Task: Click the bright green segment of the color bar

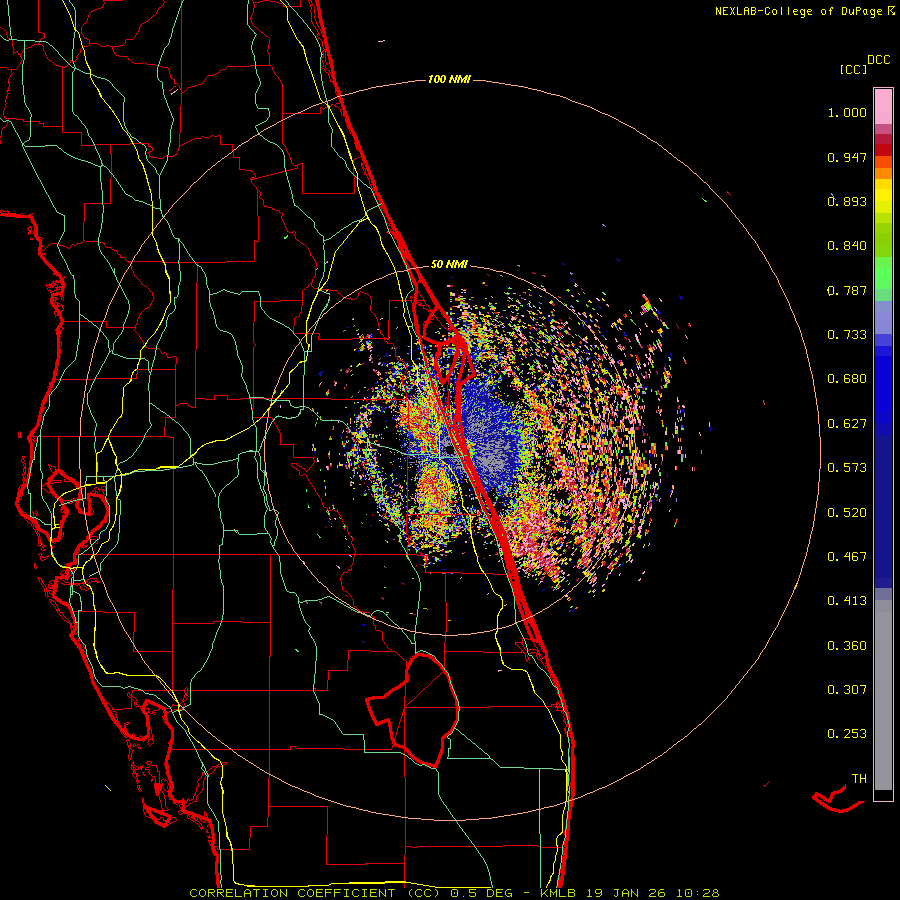Action: (883, 273)
